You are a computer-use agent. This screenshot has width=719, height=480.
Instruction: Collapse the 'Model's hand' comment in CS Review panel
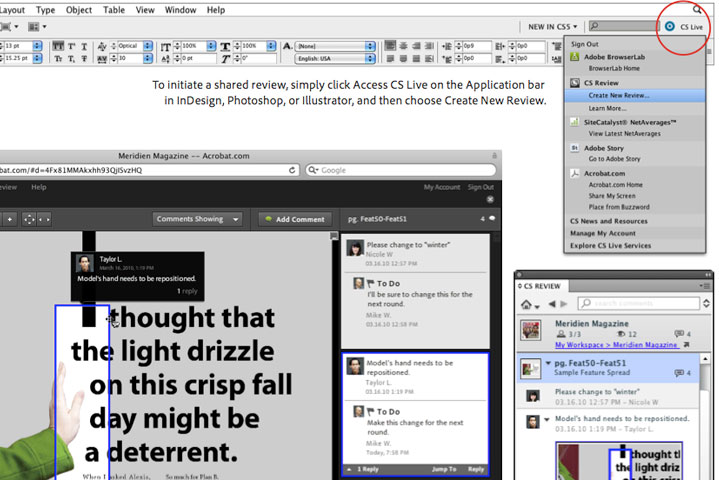(547, 419)
